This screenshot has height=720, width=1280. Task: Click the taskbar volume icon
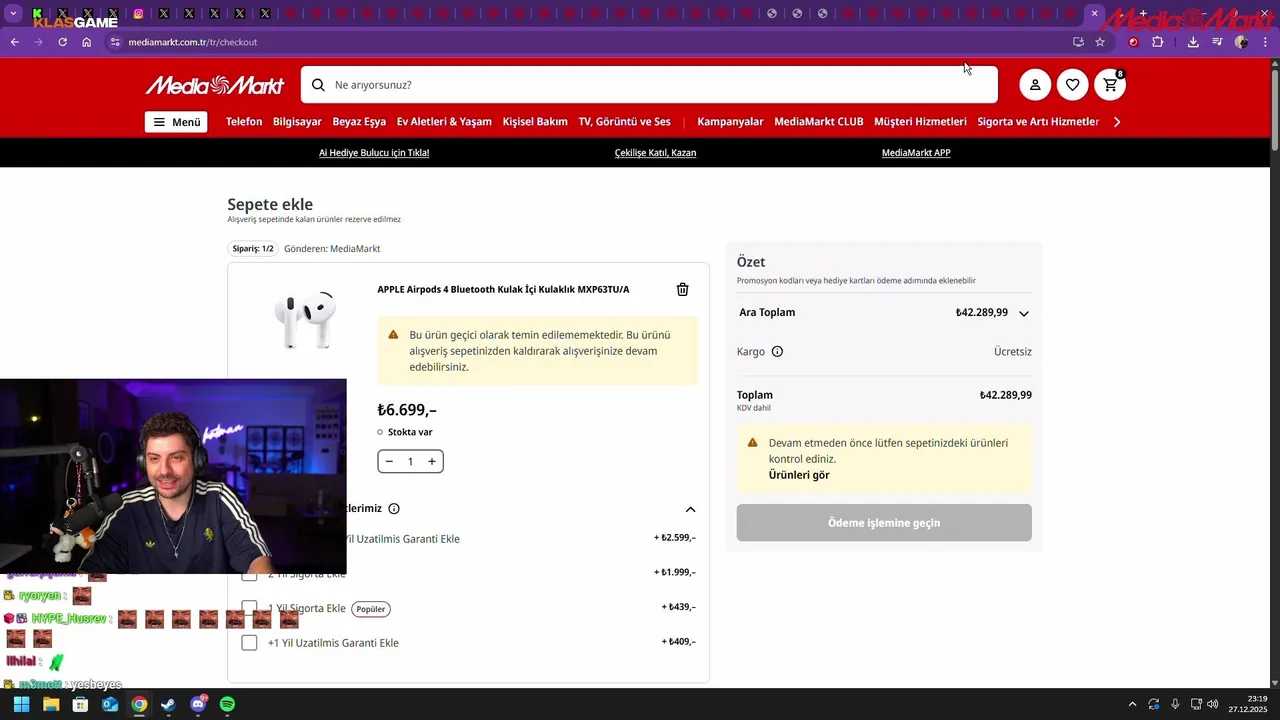(1212, 704)
